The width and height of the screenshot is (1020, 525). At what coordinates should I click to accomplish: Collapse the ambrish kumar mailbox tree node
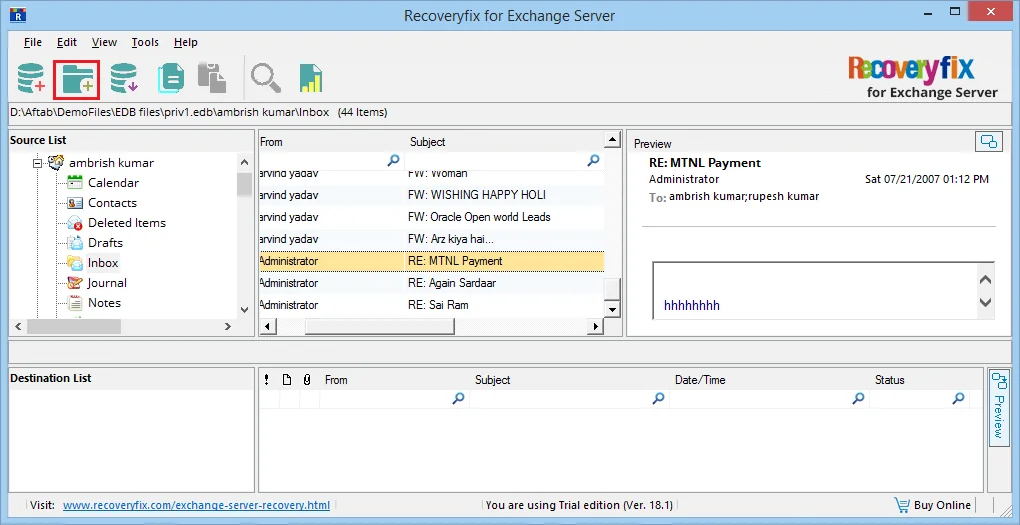[38, 163]
